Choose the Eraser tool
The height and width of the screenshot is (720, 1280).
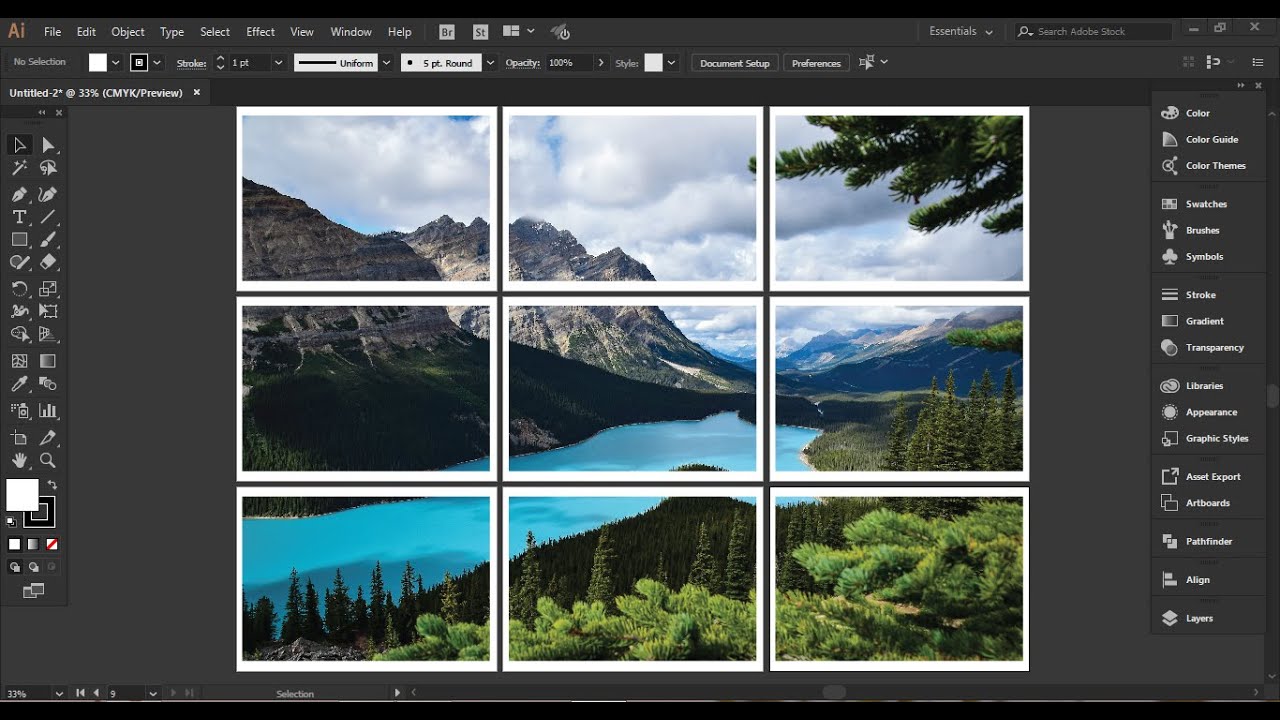48,263
